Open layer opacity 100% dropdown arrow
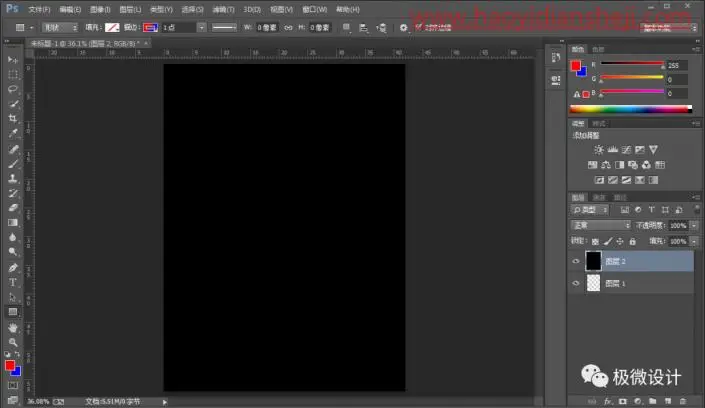 694,225
